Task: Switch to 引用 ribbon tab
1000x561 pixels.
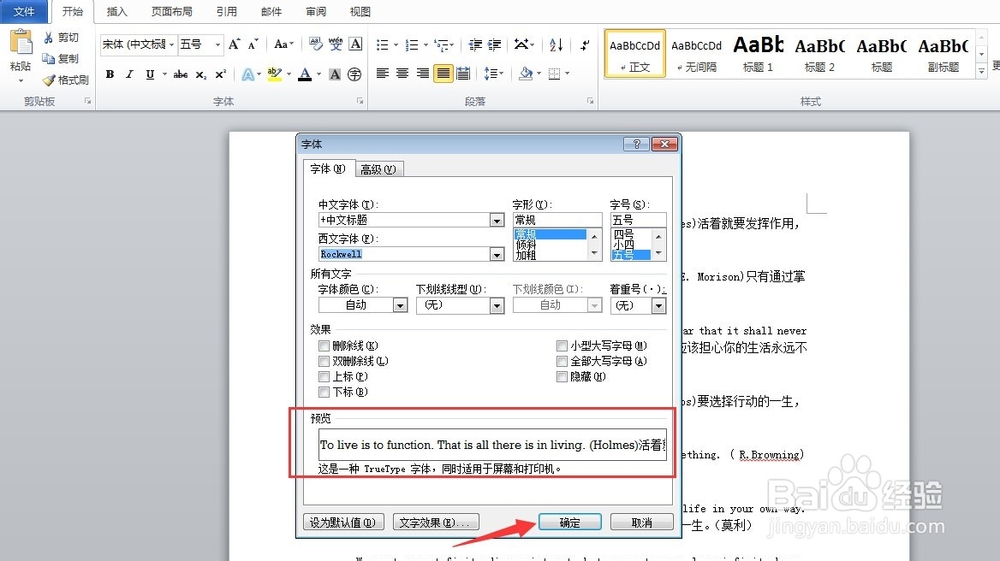Action: tap(226, 11)
